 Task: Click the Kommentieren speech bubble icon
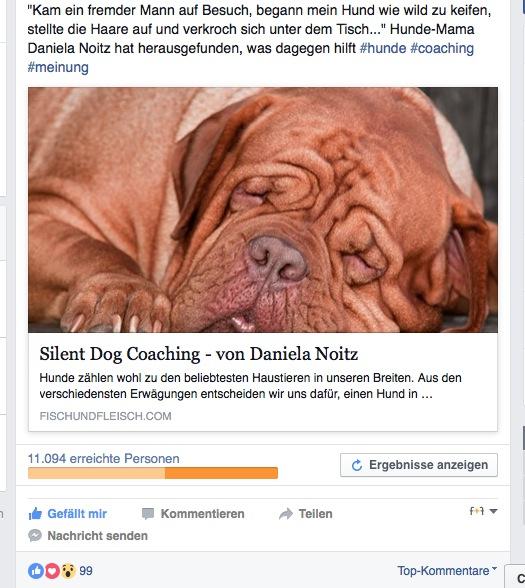pyautogui.click(x=148, y=514)
